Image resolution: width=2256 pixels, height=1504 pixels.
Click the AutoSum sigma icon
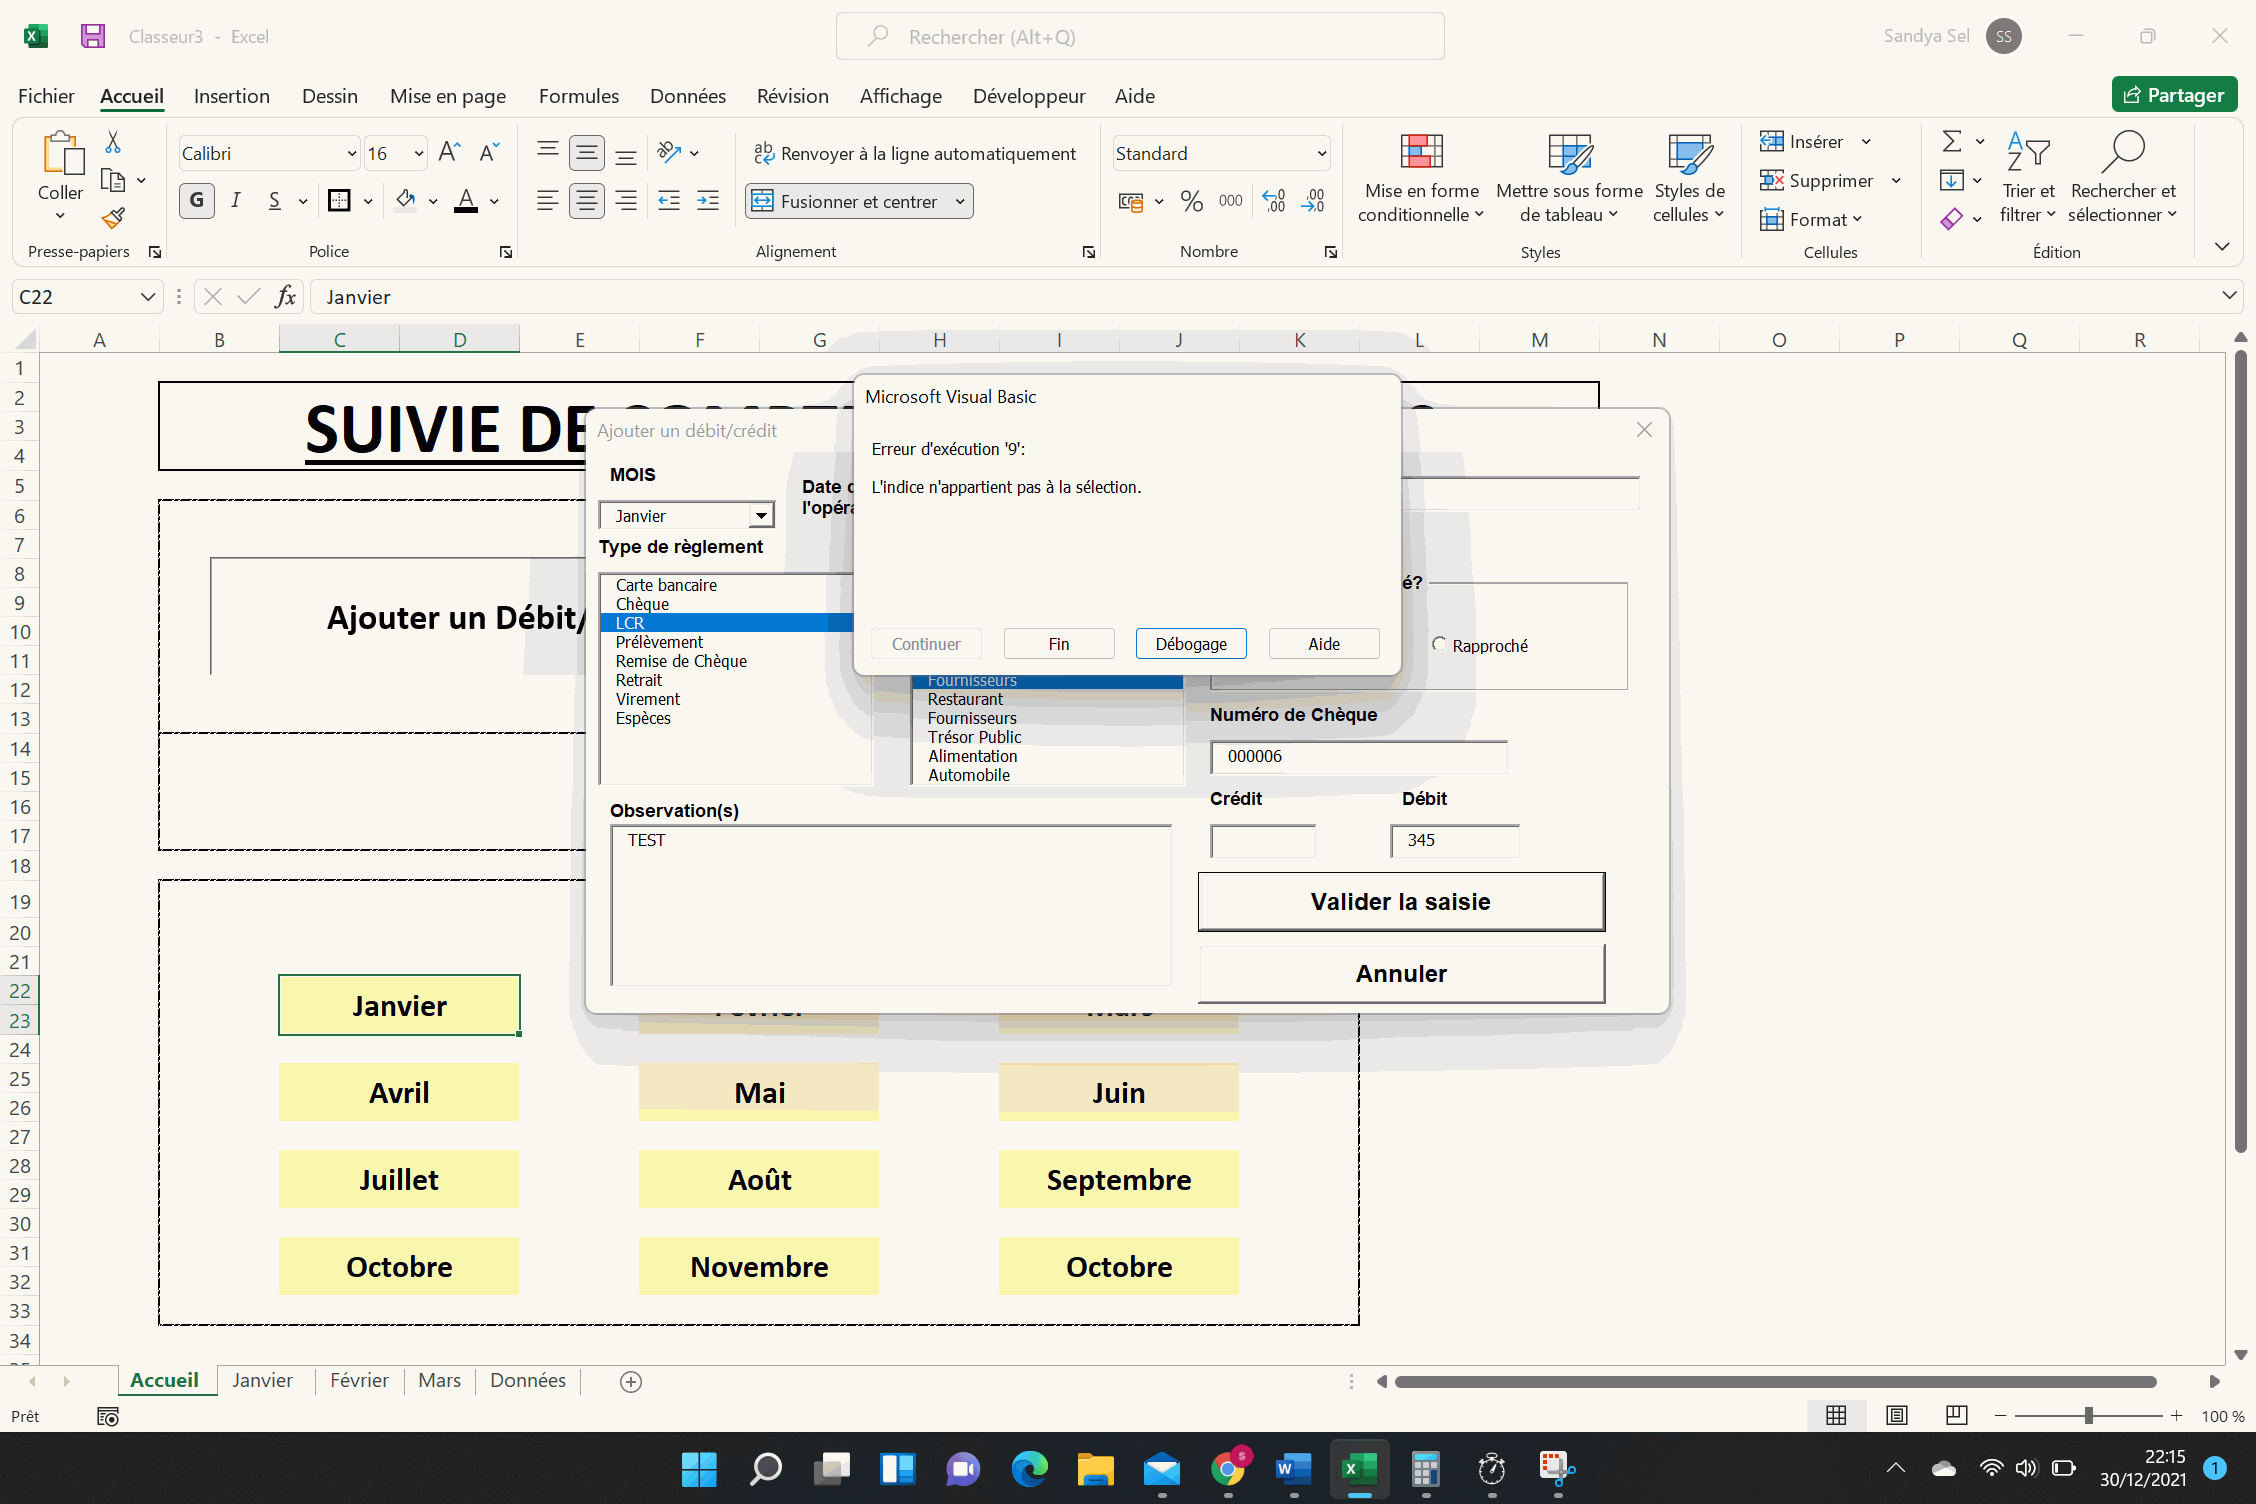[1951, 141]
